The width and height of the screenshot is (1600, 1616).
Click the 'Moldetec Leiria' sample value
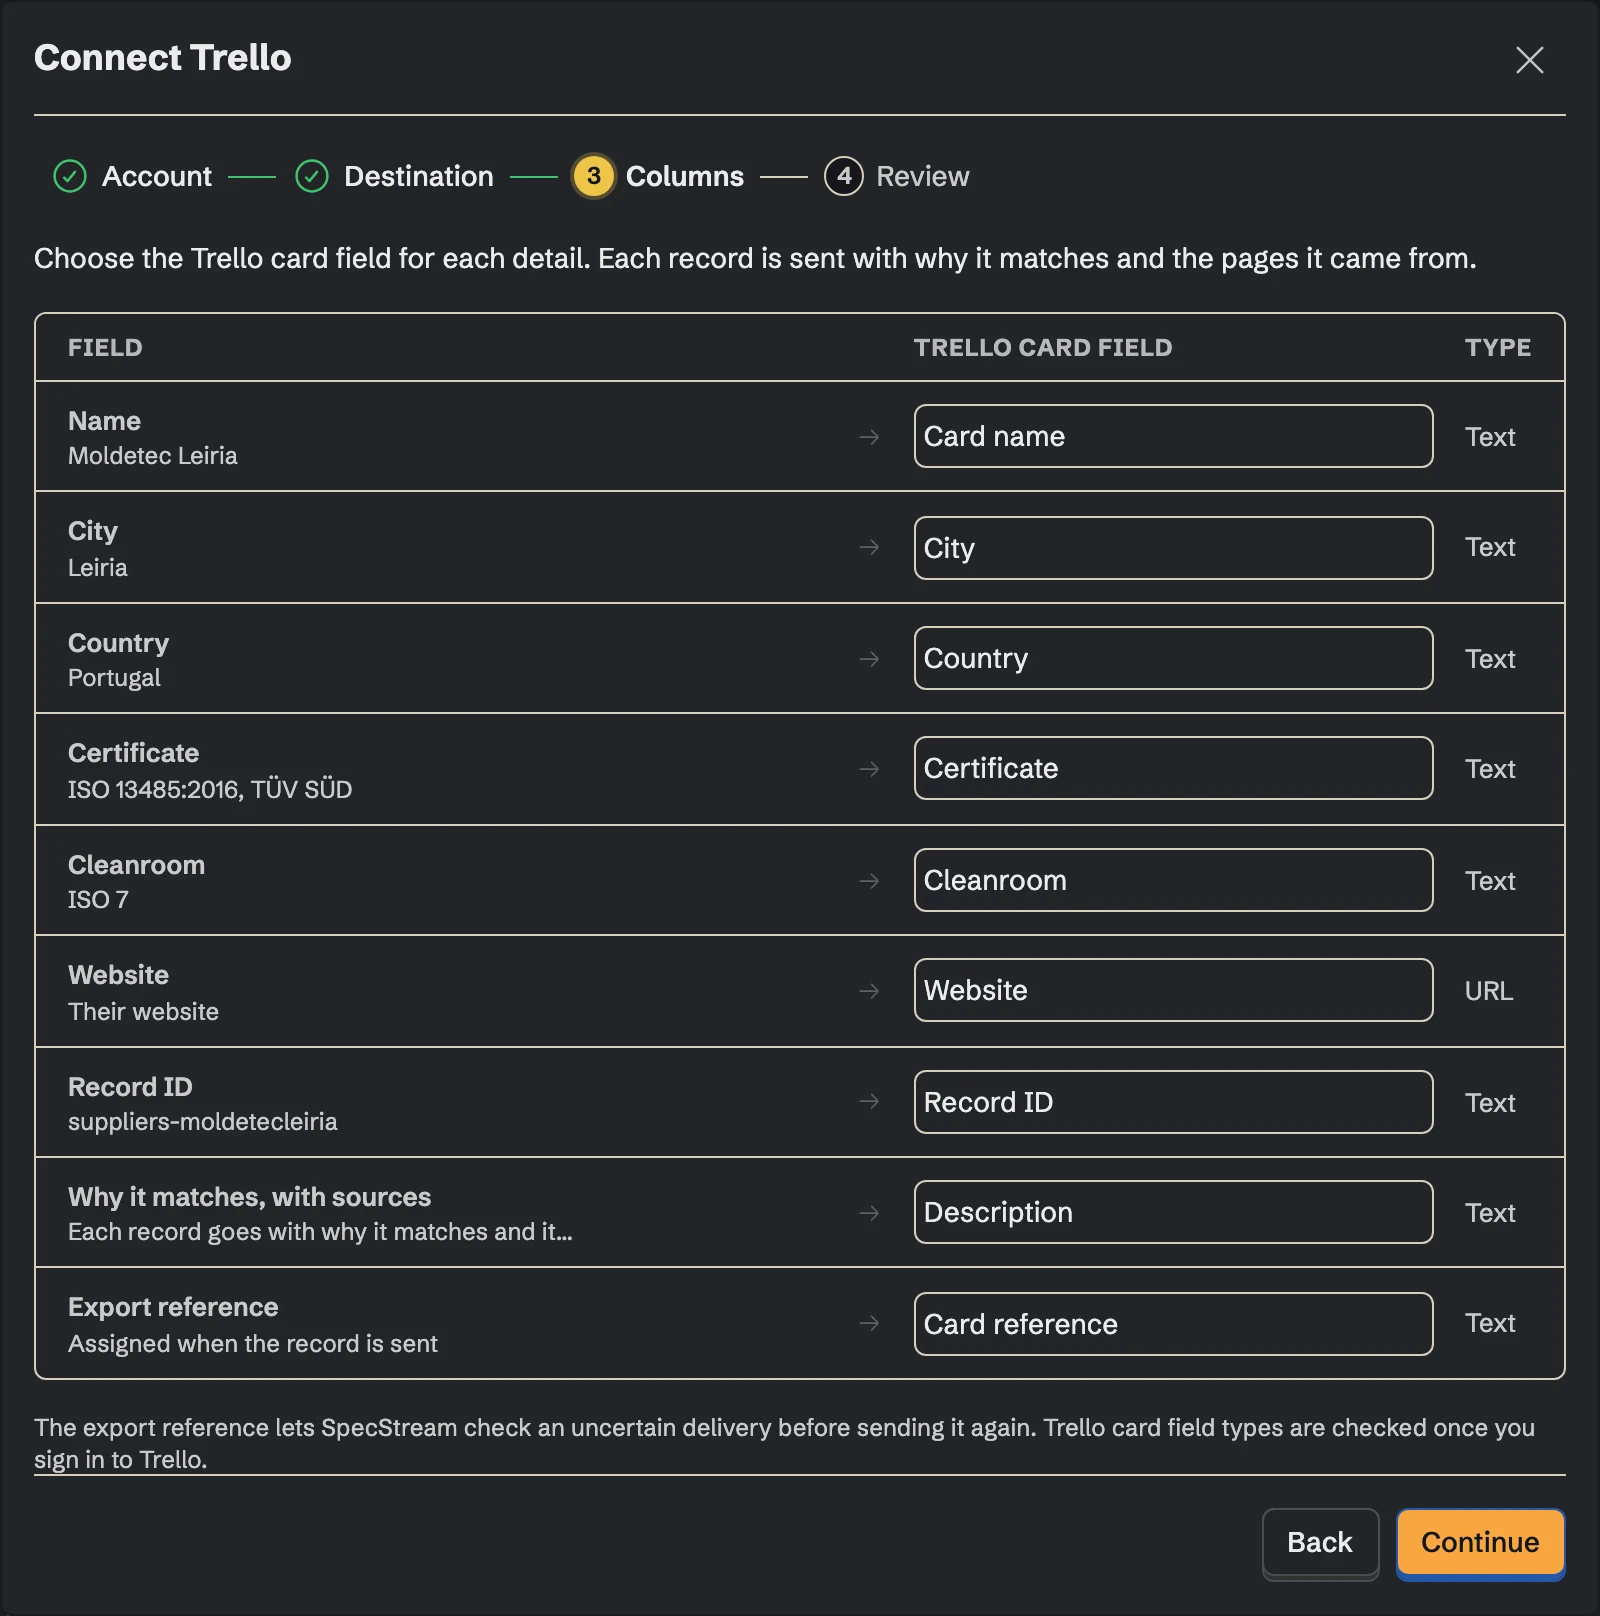[x=153, y=456]
